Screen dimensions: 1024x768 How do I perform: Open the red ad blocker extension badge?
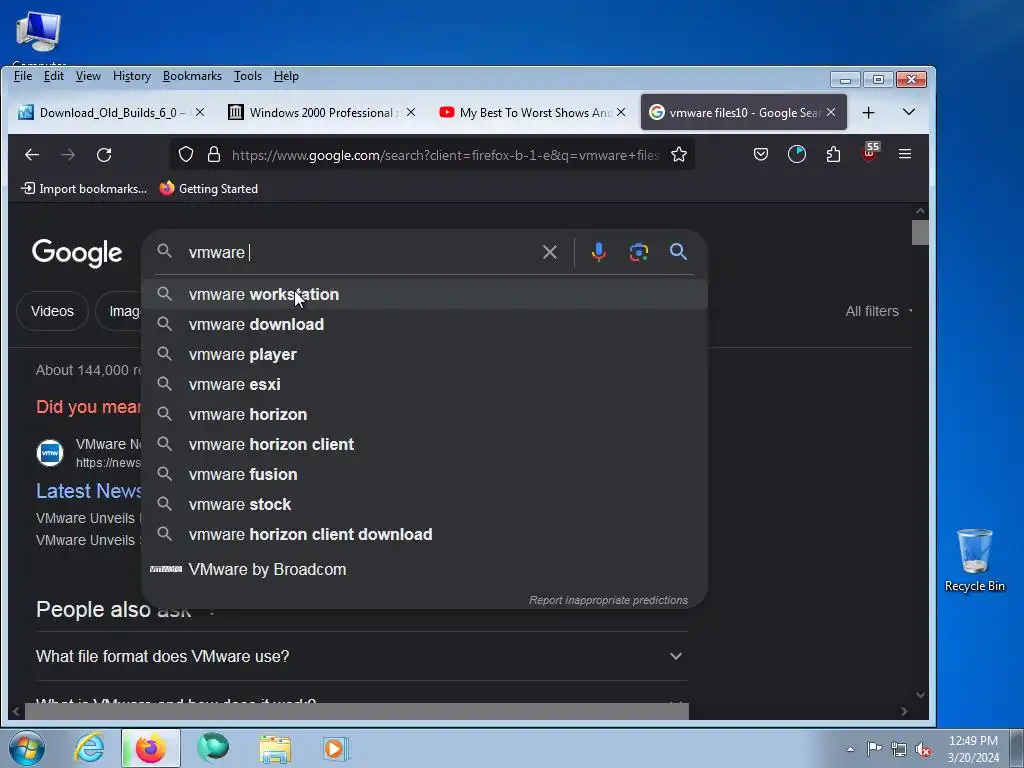[870, 153]
